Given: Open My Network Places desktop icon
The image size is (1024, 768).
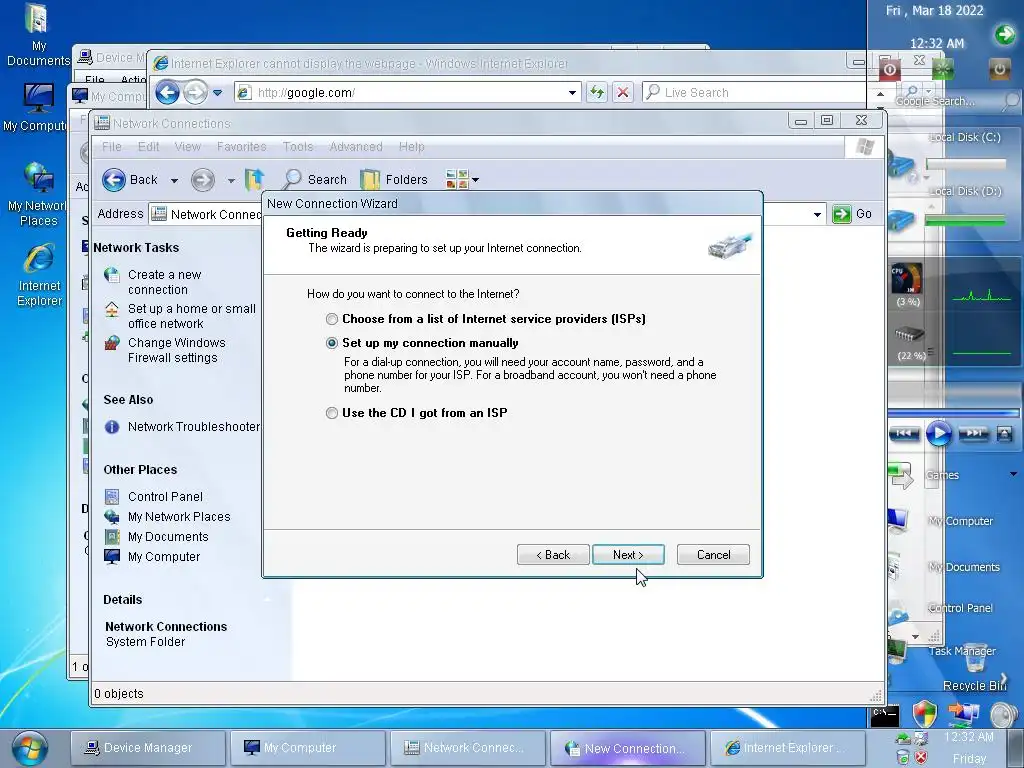Looking at the screenshot, I should pos(36,195).
